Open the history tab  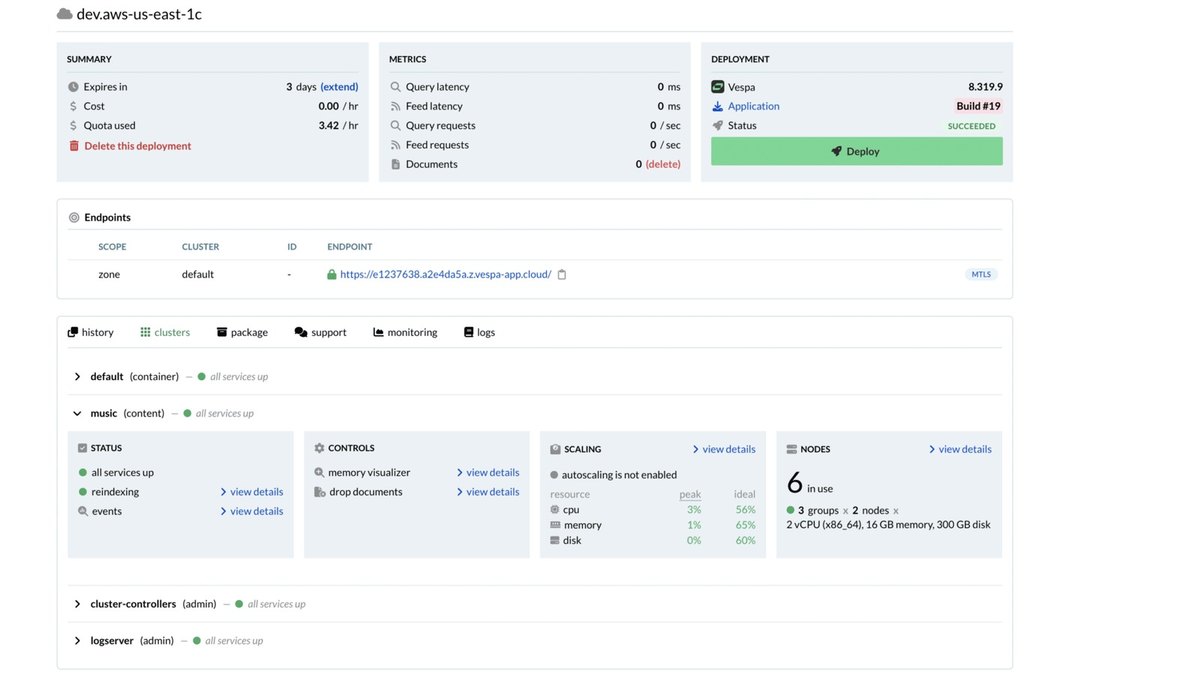[x=91, y=332]
